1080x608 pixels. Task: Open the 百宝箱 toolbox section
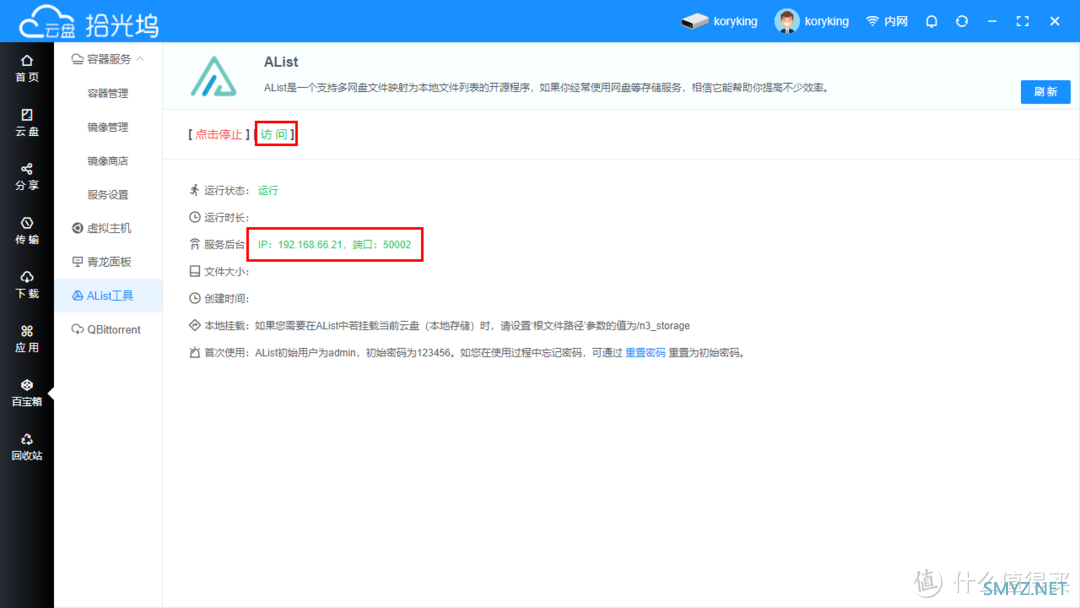(x=27, y=393)
